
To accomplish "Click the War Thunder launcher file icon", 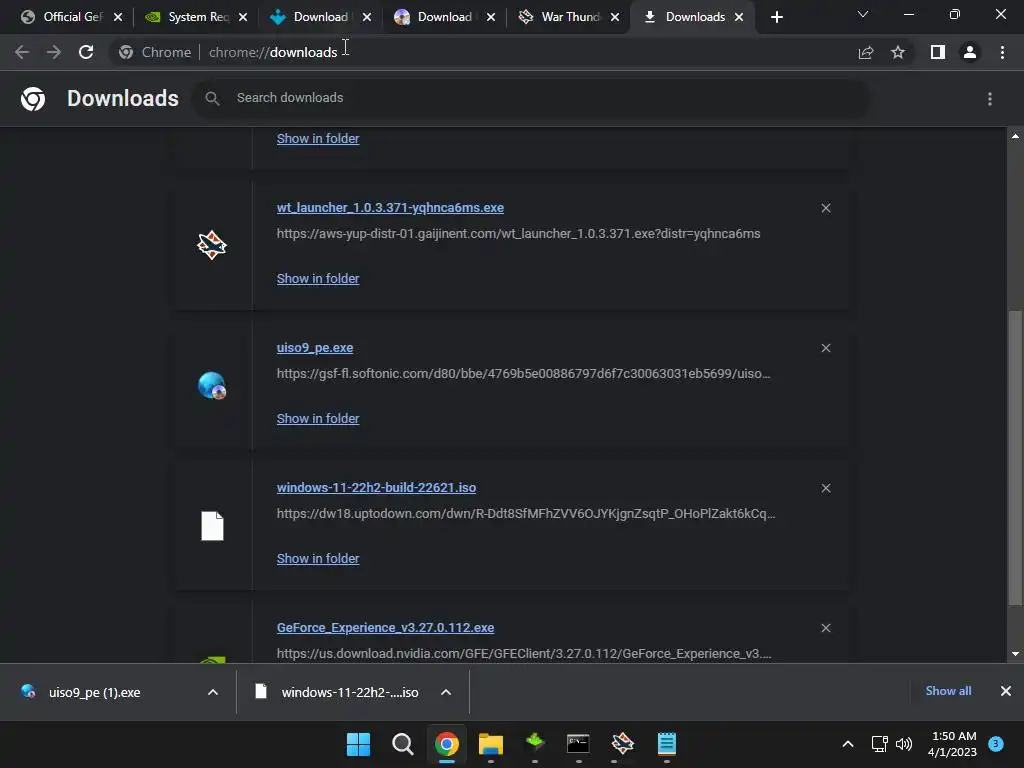I will pos(212,245).
